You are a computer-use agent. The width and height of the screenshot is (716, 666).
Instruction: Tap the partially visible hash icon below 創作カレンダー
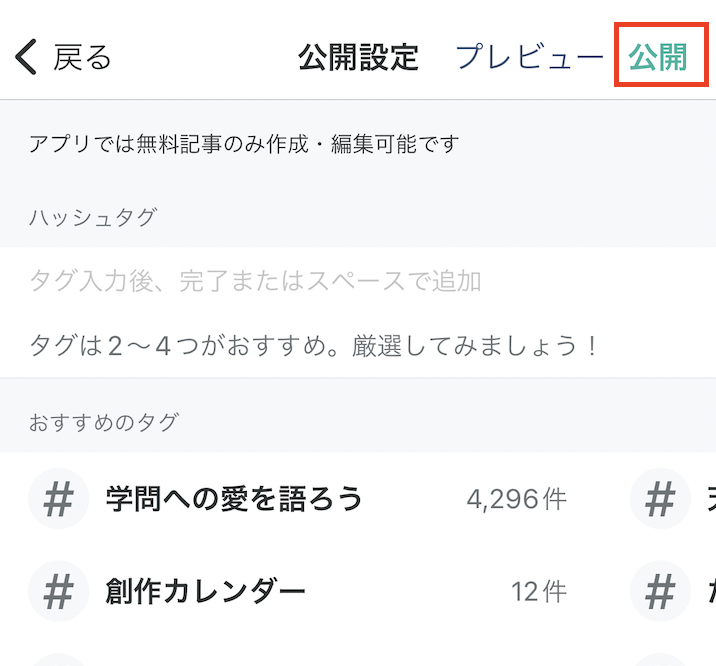[58, 660]
